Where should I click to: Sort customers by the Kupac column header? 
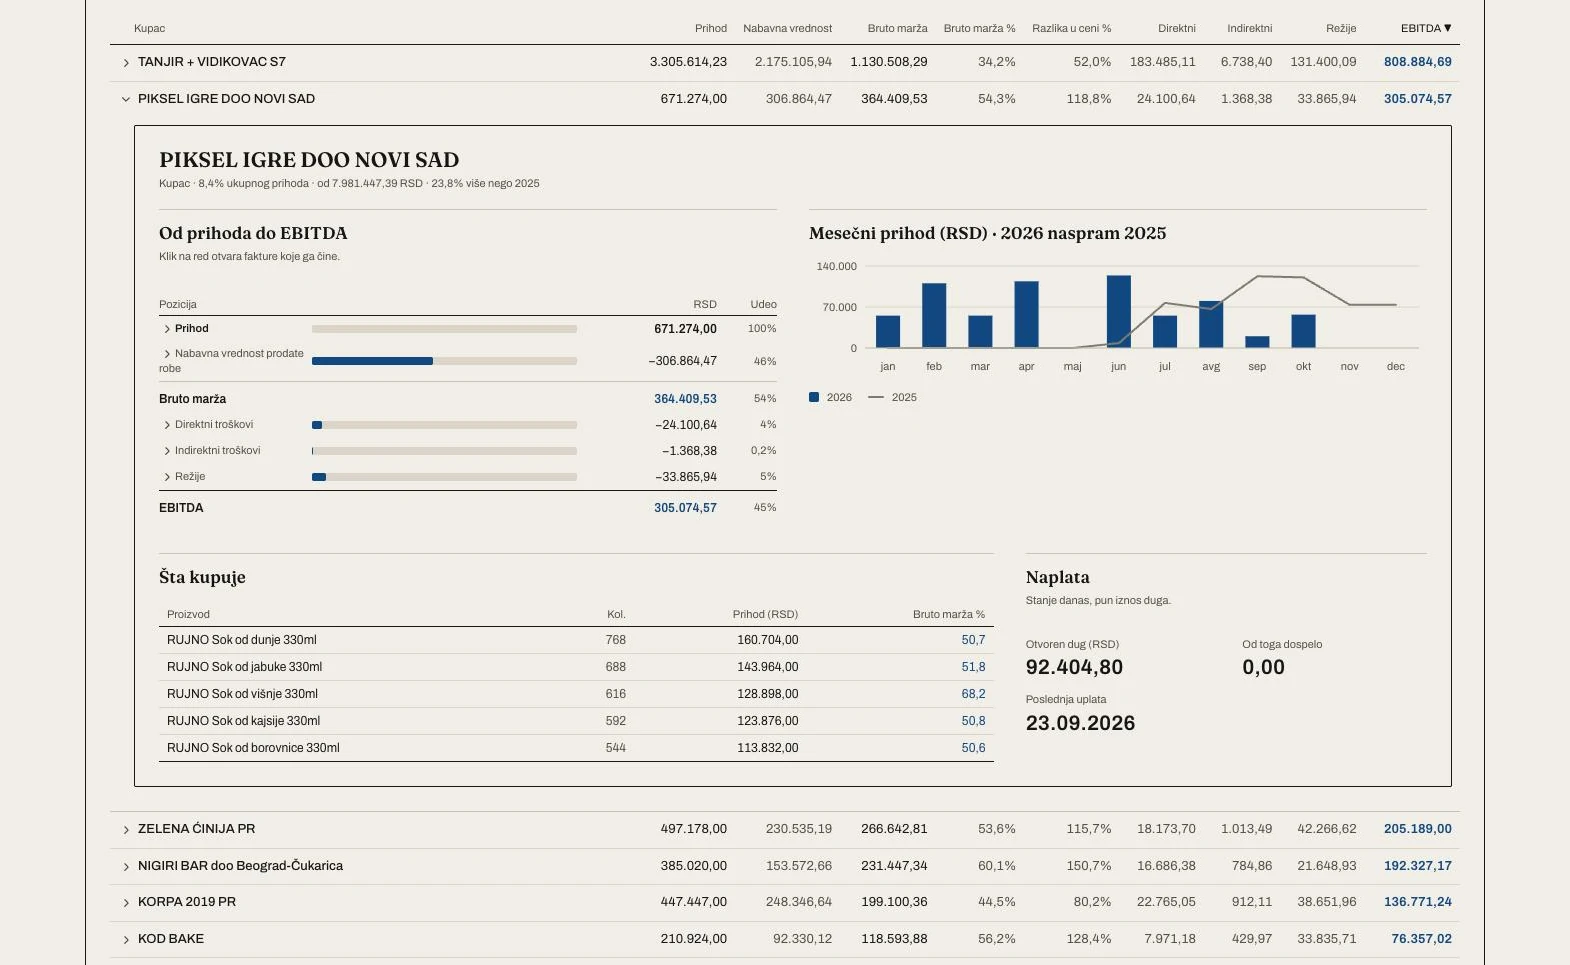pos(150,28)
